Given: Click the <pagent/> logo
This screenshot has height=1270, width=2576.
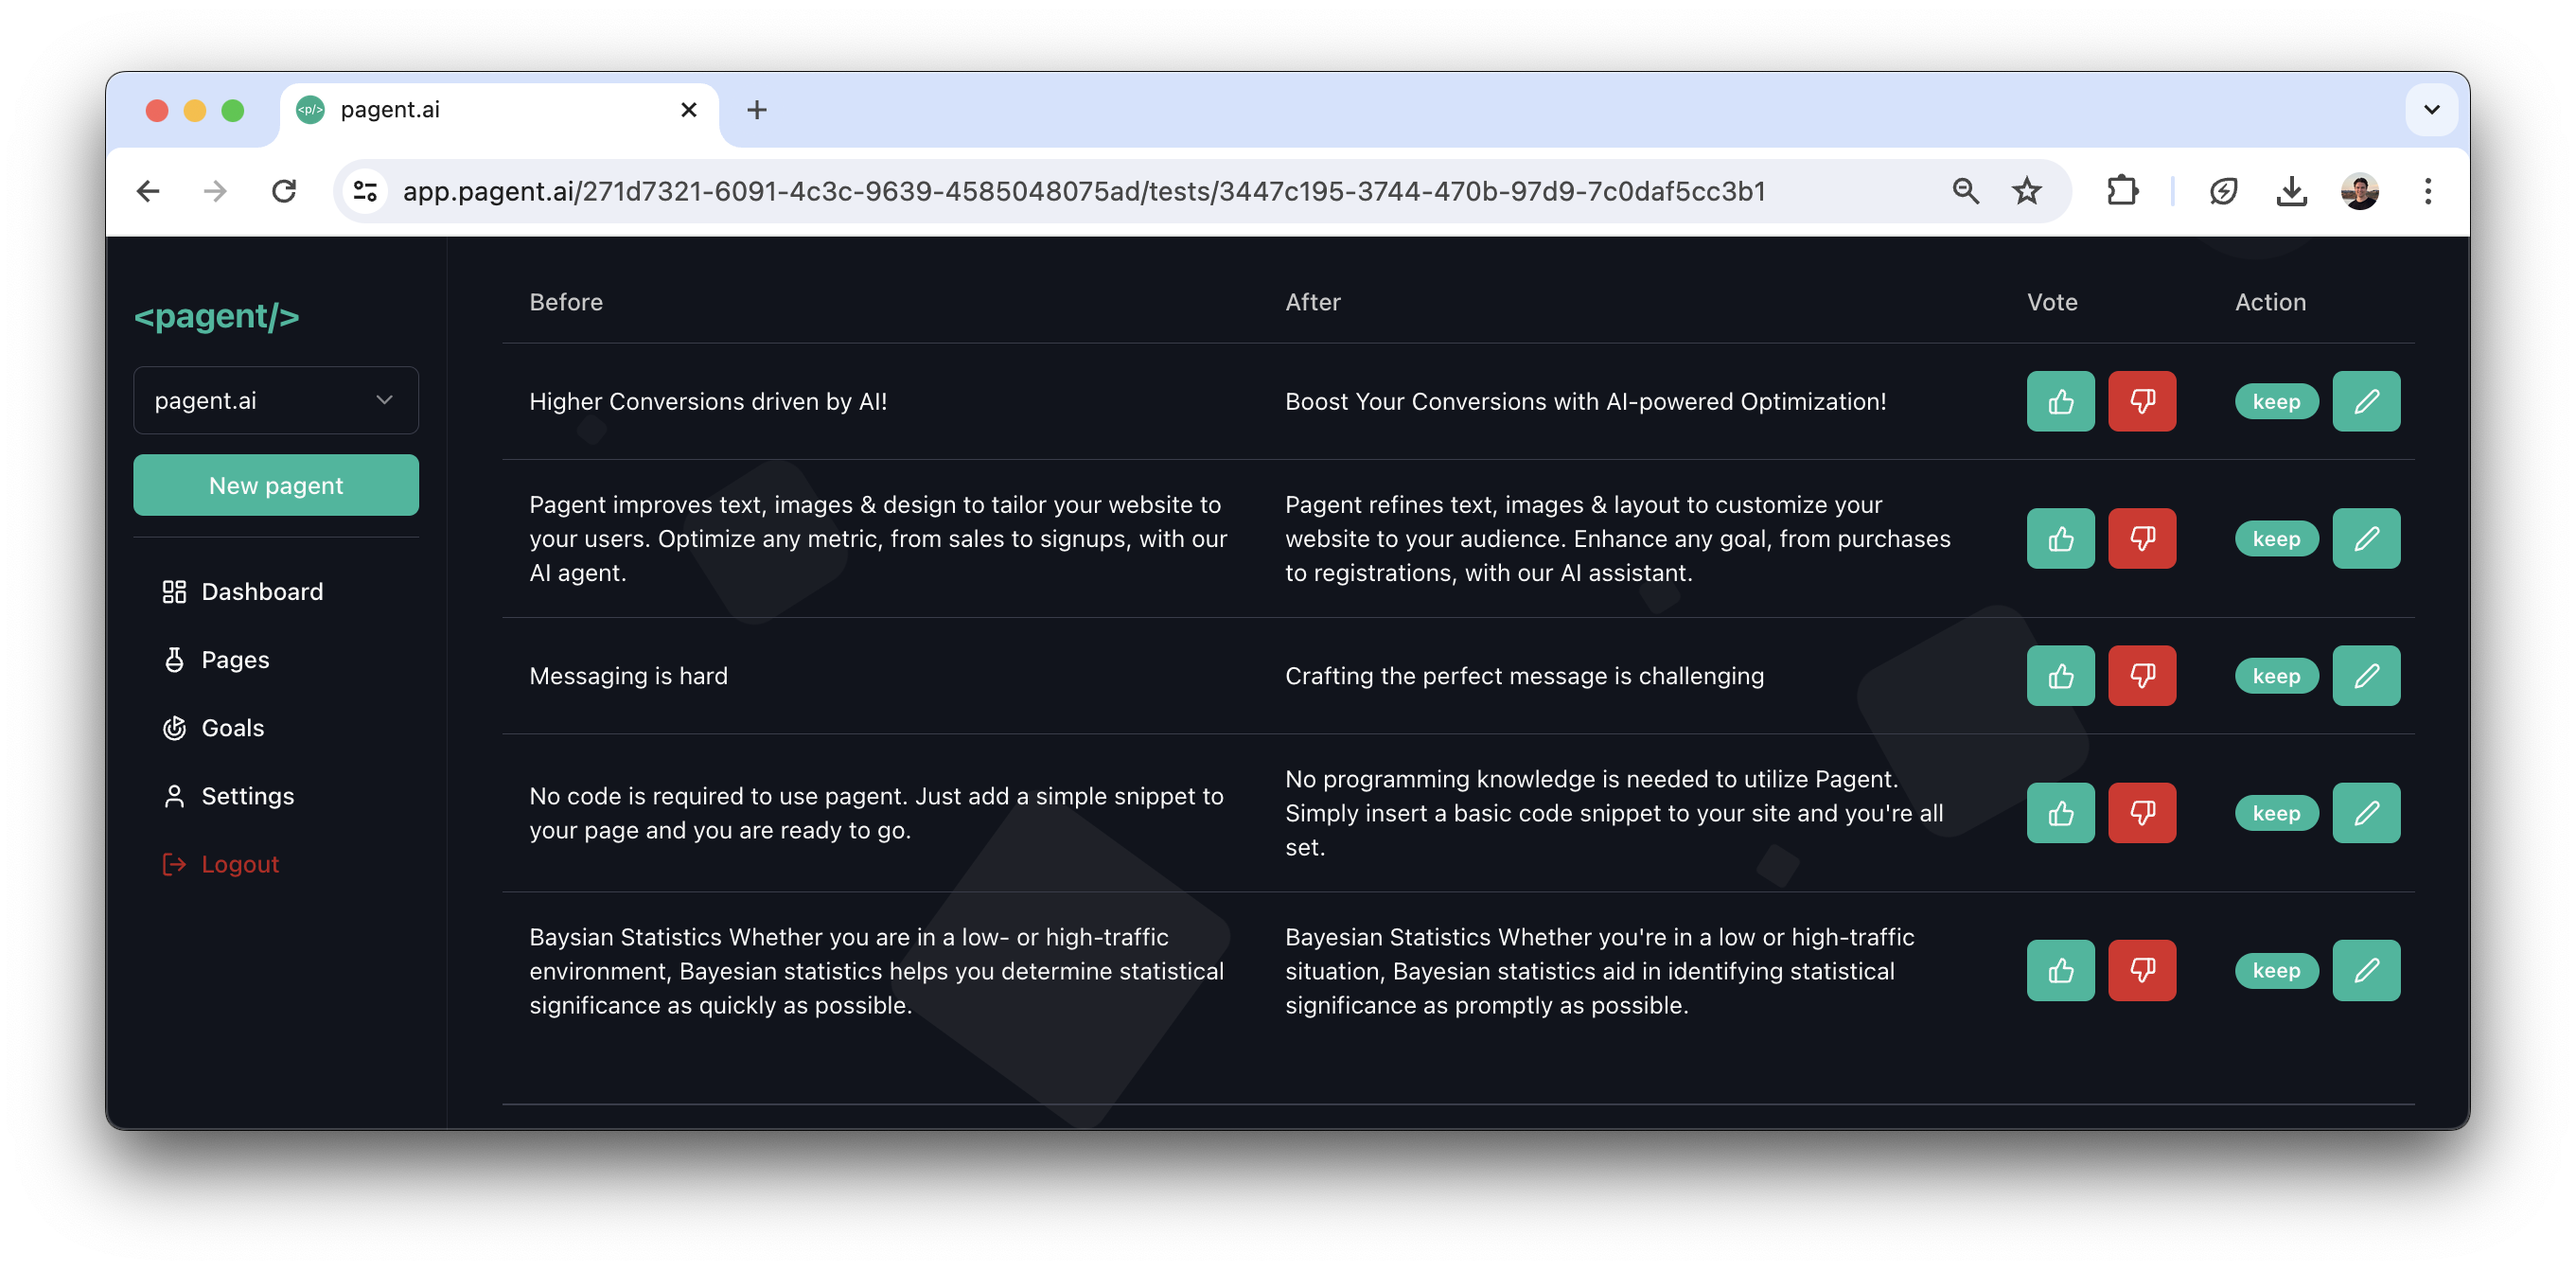Looking at the screenshot, I should tap(217, 316).
